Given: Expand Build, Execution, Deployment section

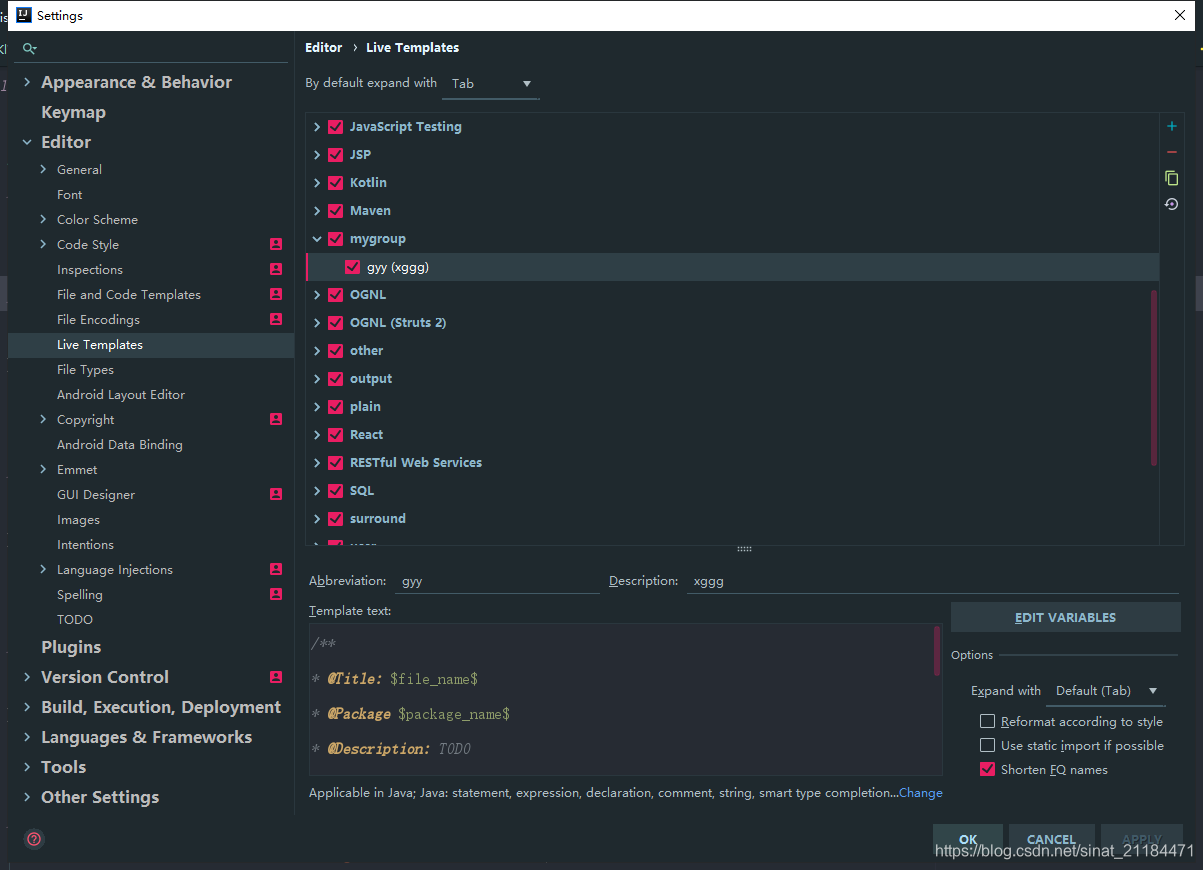Looking at the screenshot, I should point(27,707).
